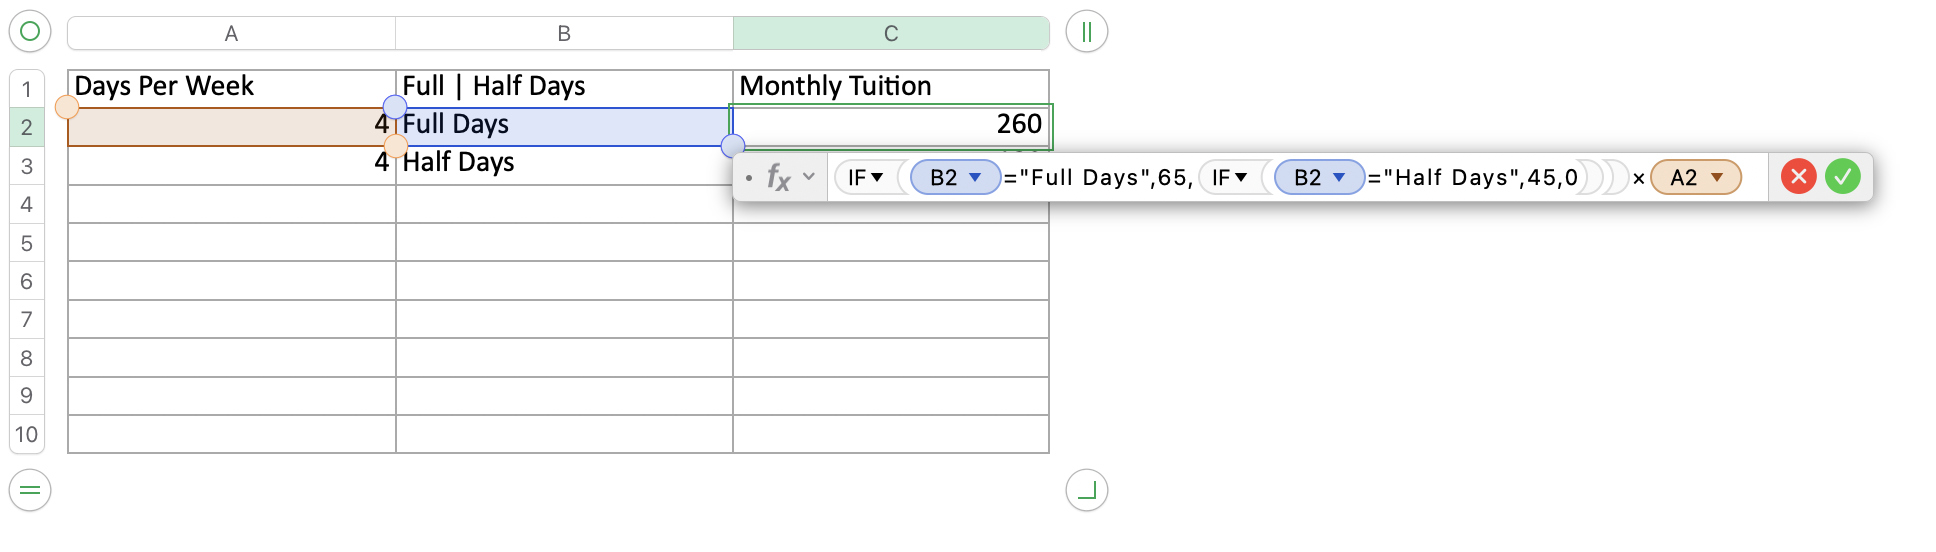Click the add-rows handle at bottom left

[30, 490]
